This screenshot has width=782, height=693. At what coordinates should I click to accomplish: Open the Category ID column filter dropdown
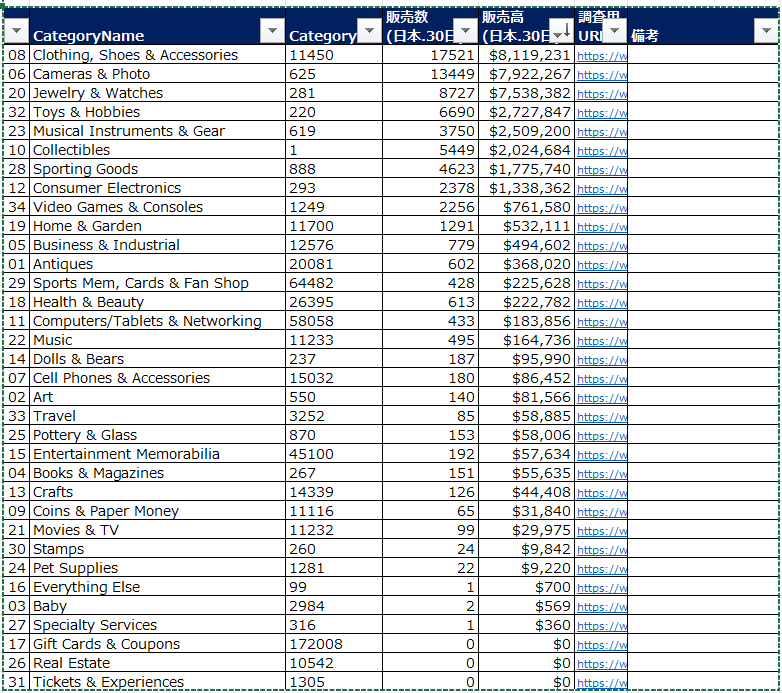pos(370,31)
